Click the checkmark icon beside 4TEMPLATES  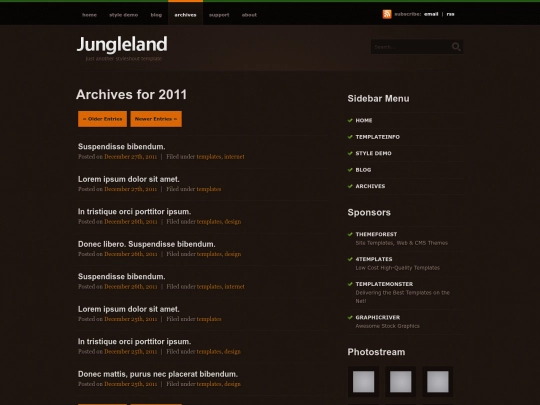(350, 259)
